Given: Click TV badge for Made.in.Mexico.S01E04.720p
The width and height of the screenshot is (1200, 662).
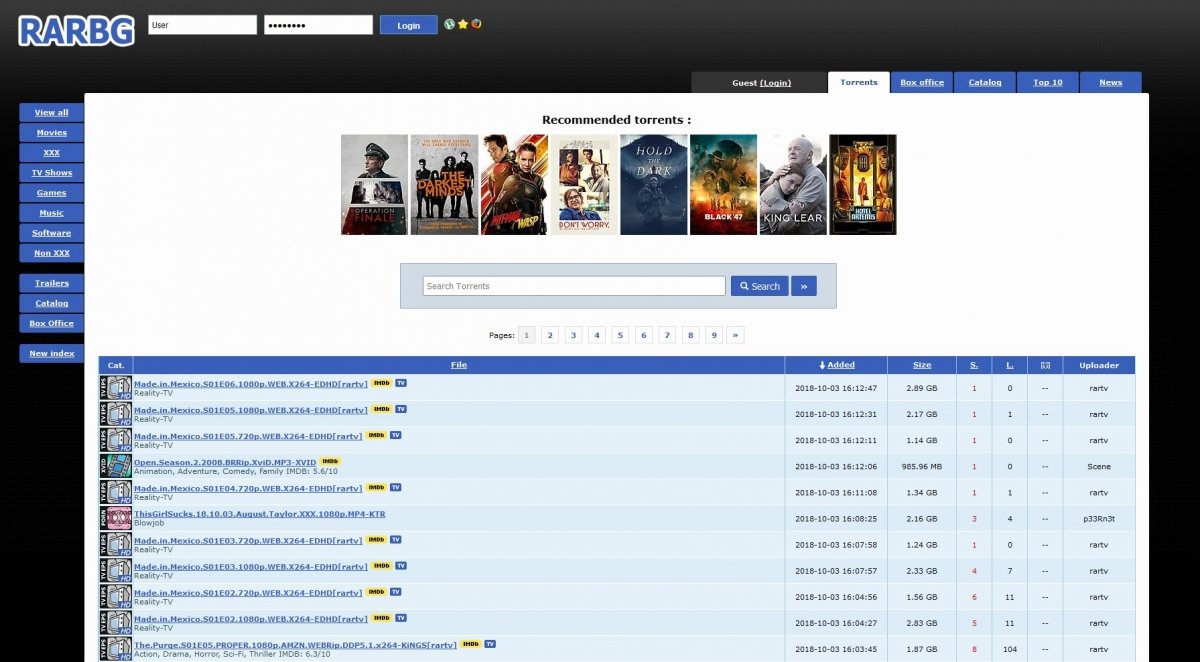Looking at the screenshot, I should tap(396, 487).
